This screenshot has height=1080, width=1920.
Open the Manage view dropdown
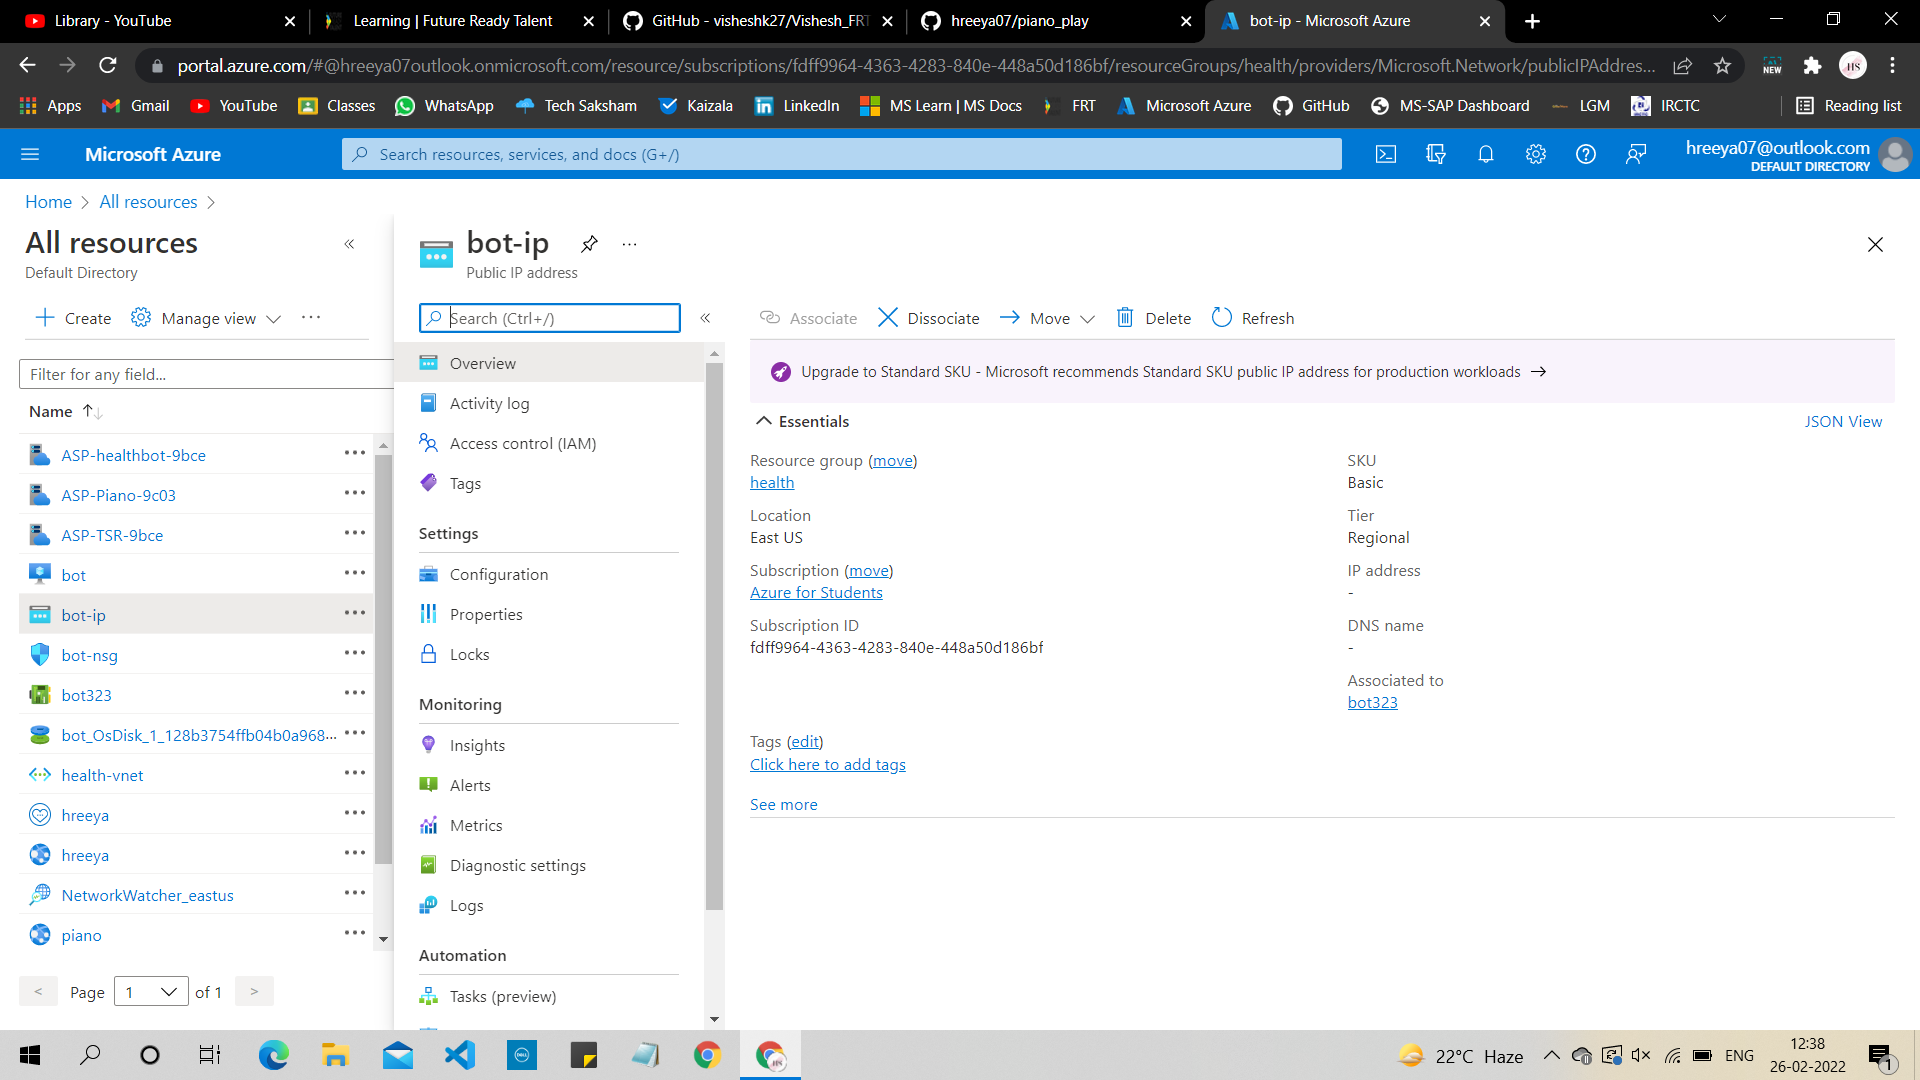(x=208, y=318)
